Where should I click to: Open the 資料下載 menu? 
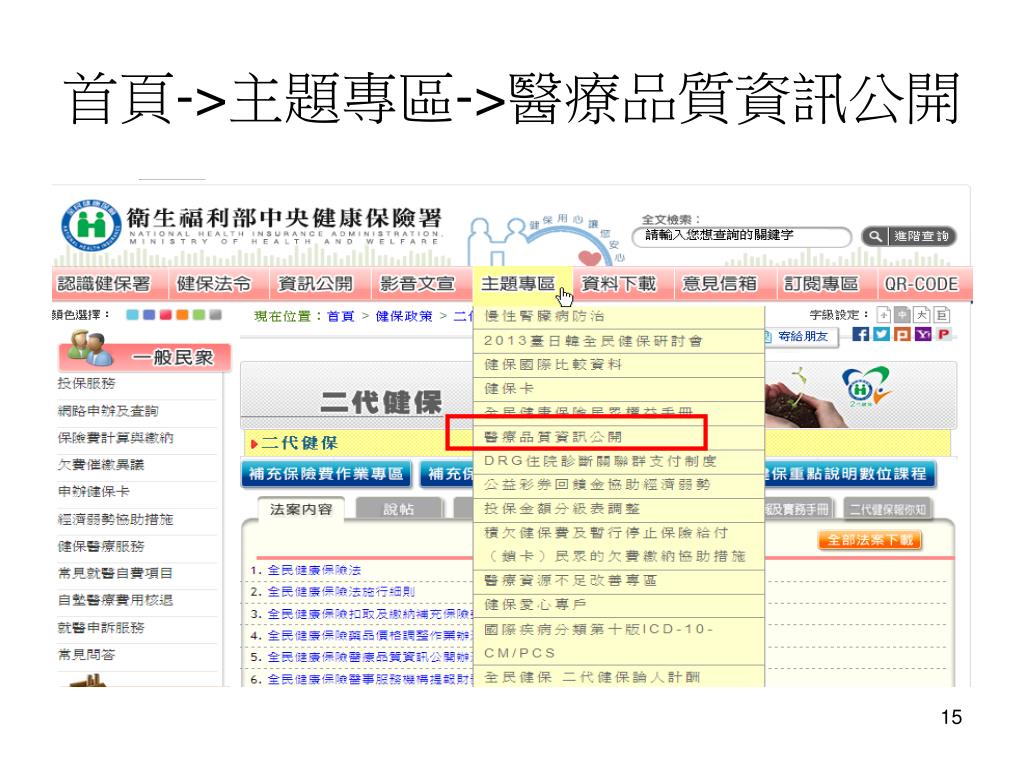[619, 283]
